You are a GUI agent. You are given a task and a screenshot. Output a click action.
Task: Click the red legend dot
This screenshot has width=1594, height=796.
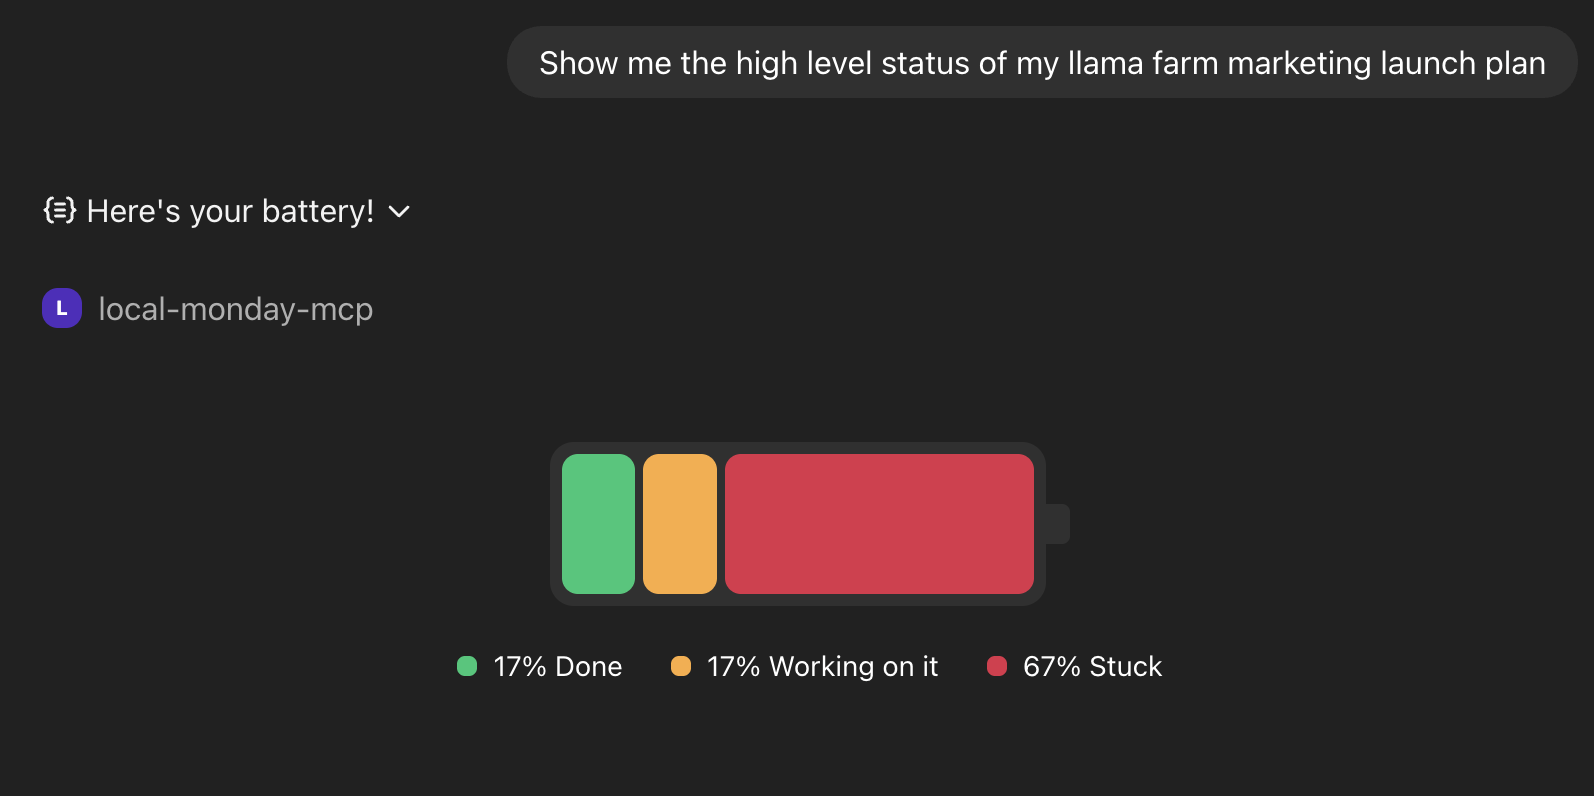pyautogui.click(x=996, y=666)
